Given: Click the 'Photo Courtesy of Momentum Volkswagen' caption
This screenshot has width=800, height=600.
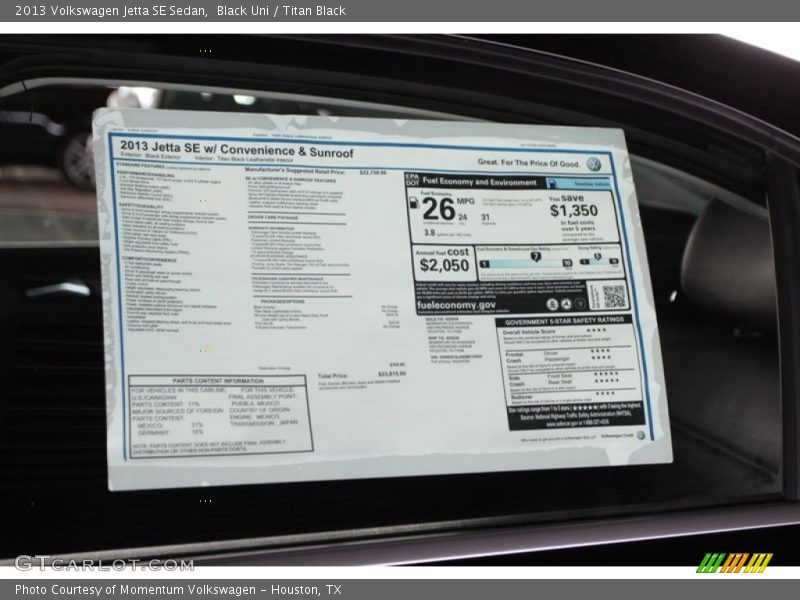Looking at the screenshot, I should click(178, 590).
